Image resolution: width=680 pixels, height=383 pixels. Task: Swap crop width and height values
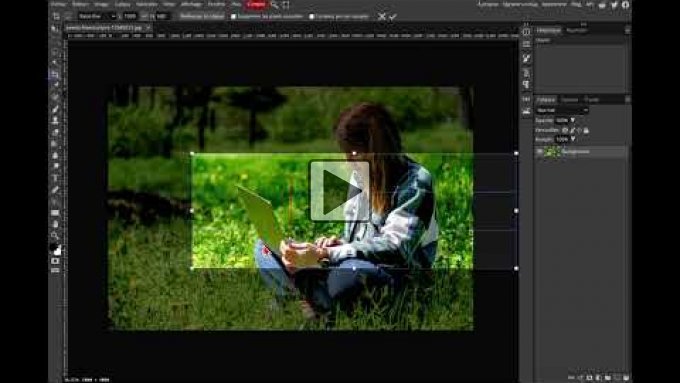[x=145, y=16]
